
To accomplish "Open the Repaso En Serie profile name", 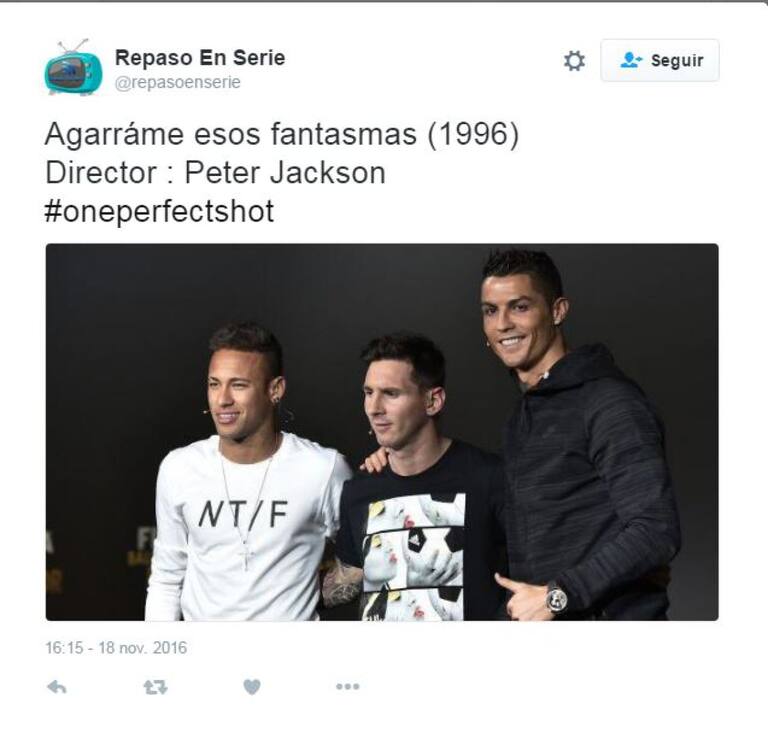I will (200, 58).
